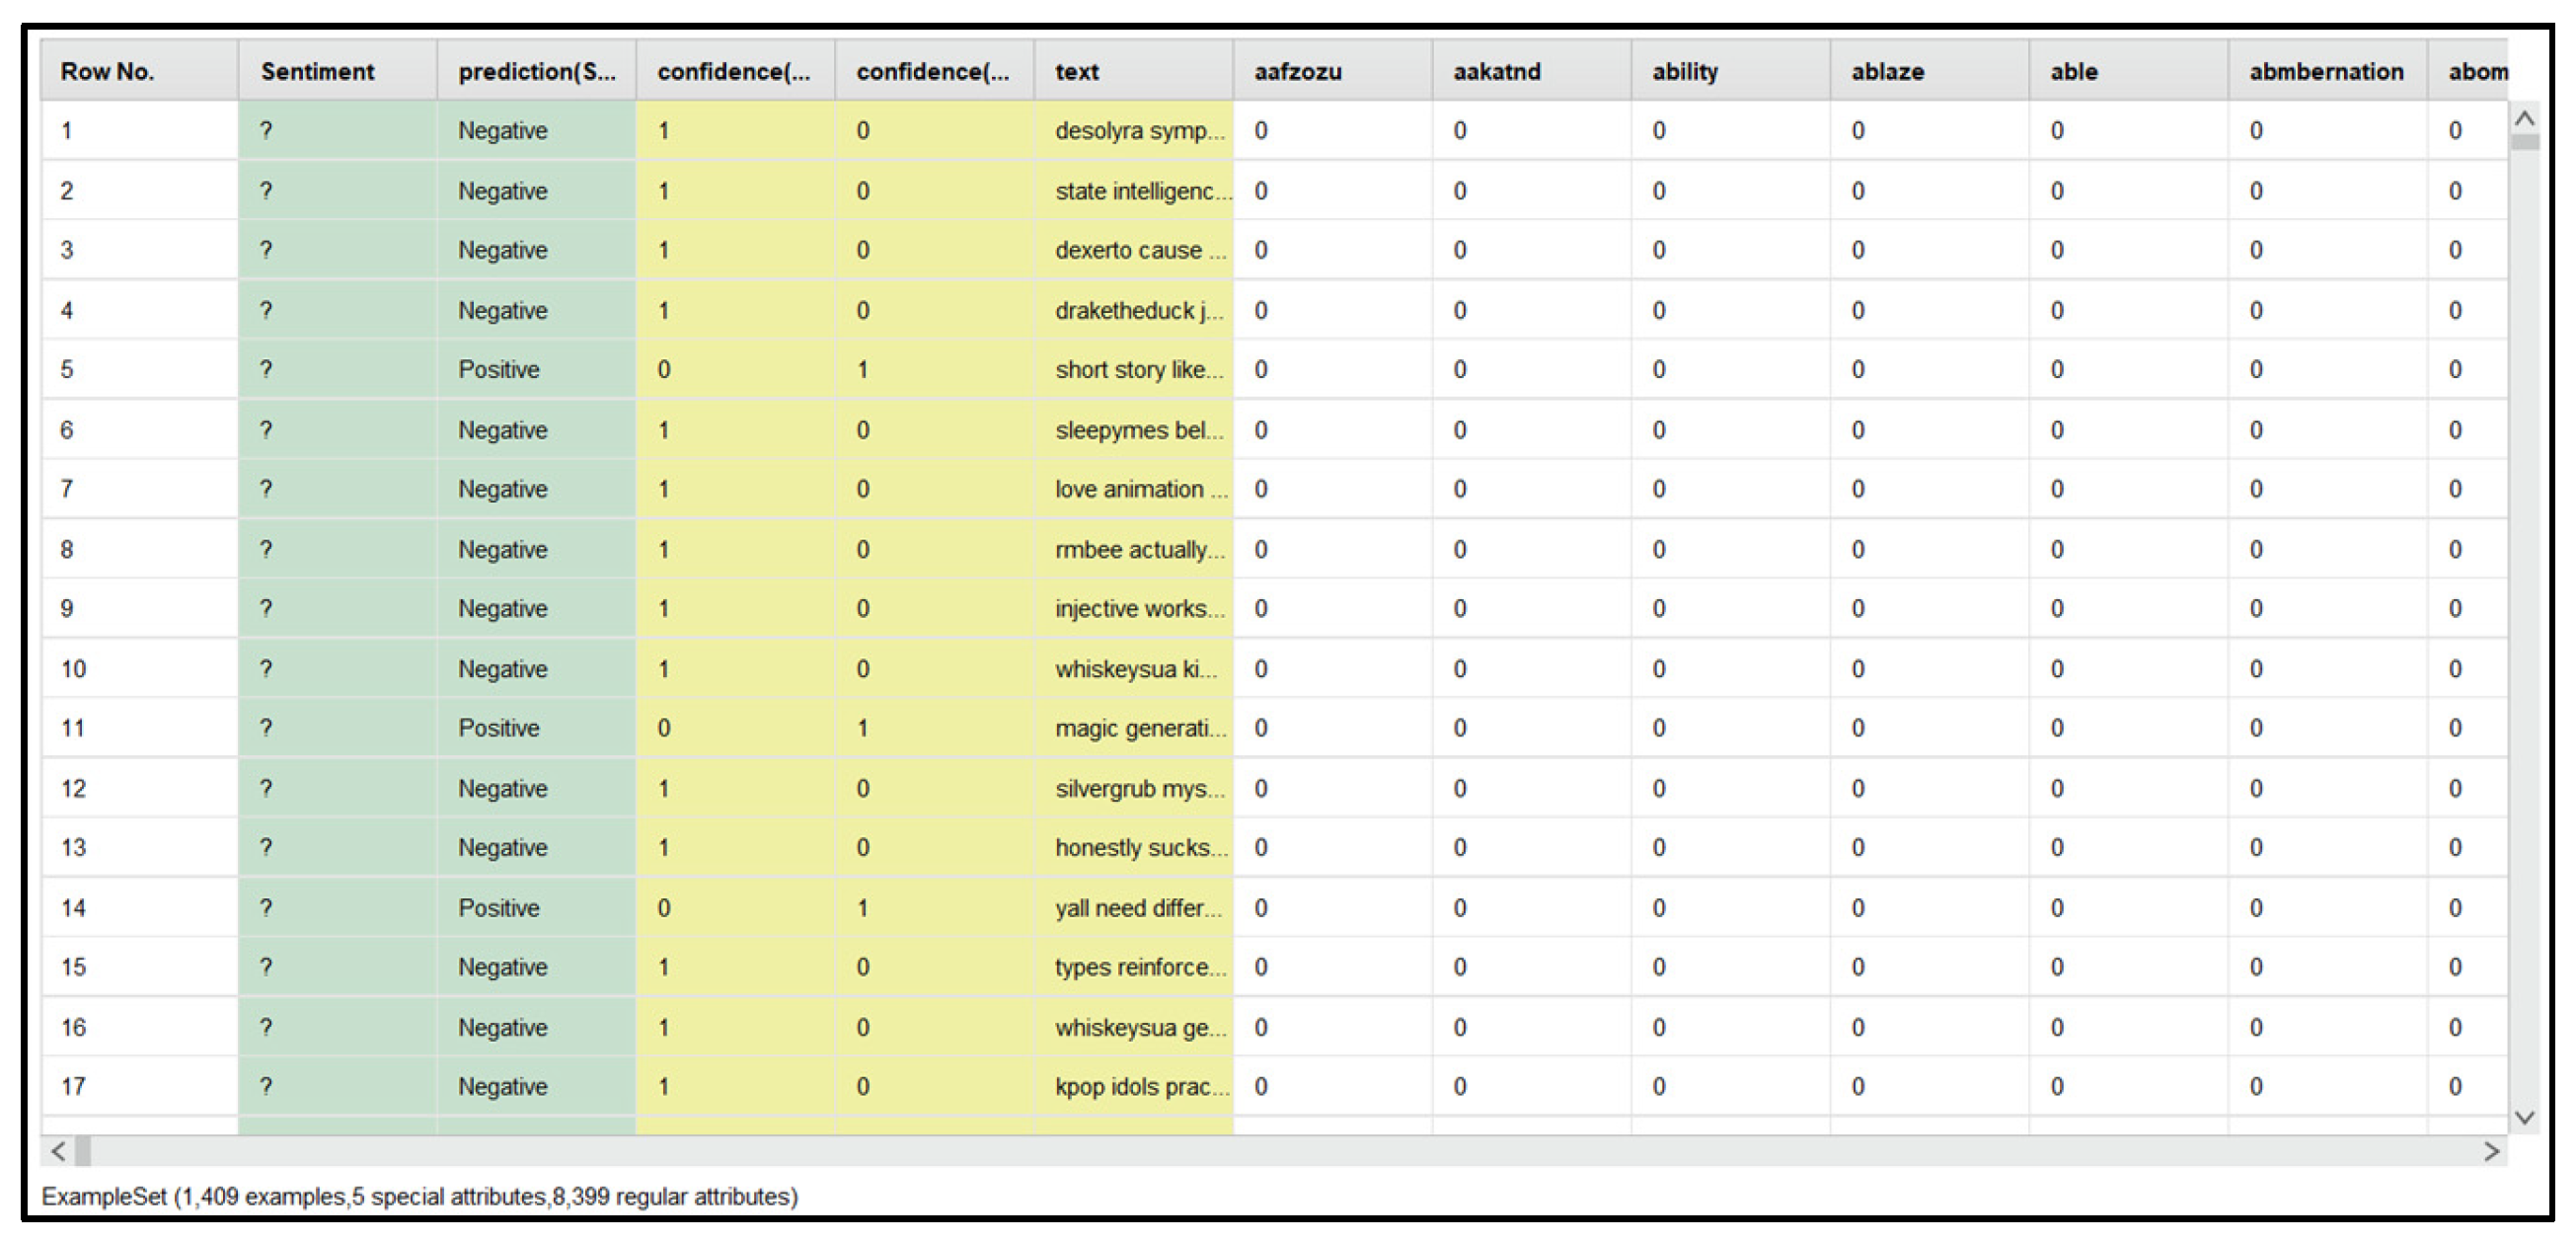The width and height of the screenshot is (2576, 1242).
Task: Click the abmbernation column header
Action: (x=2327, y=71)
